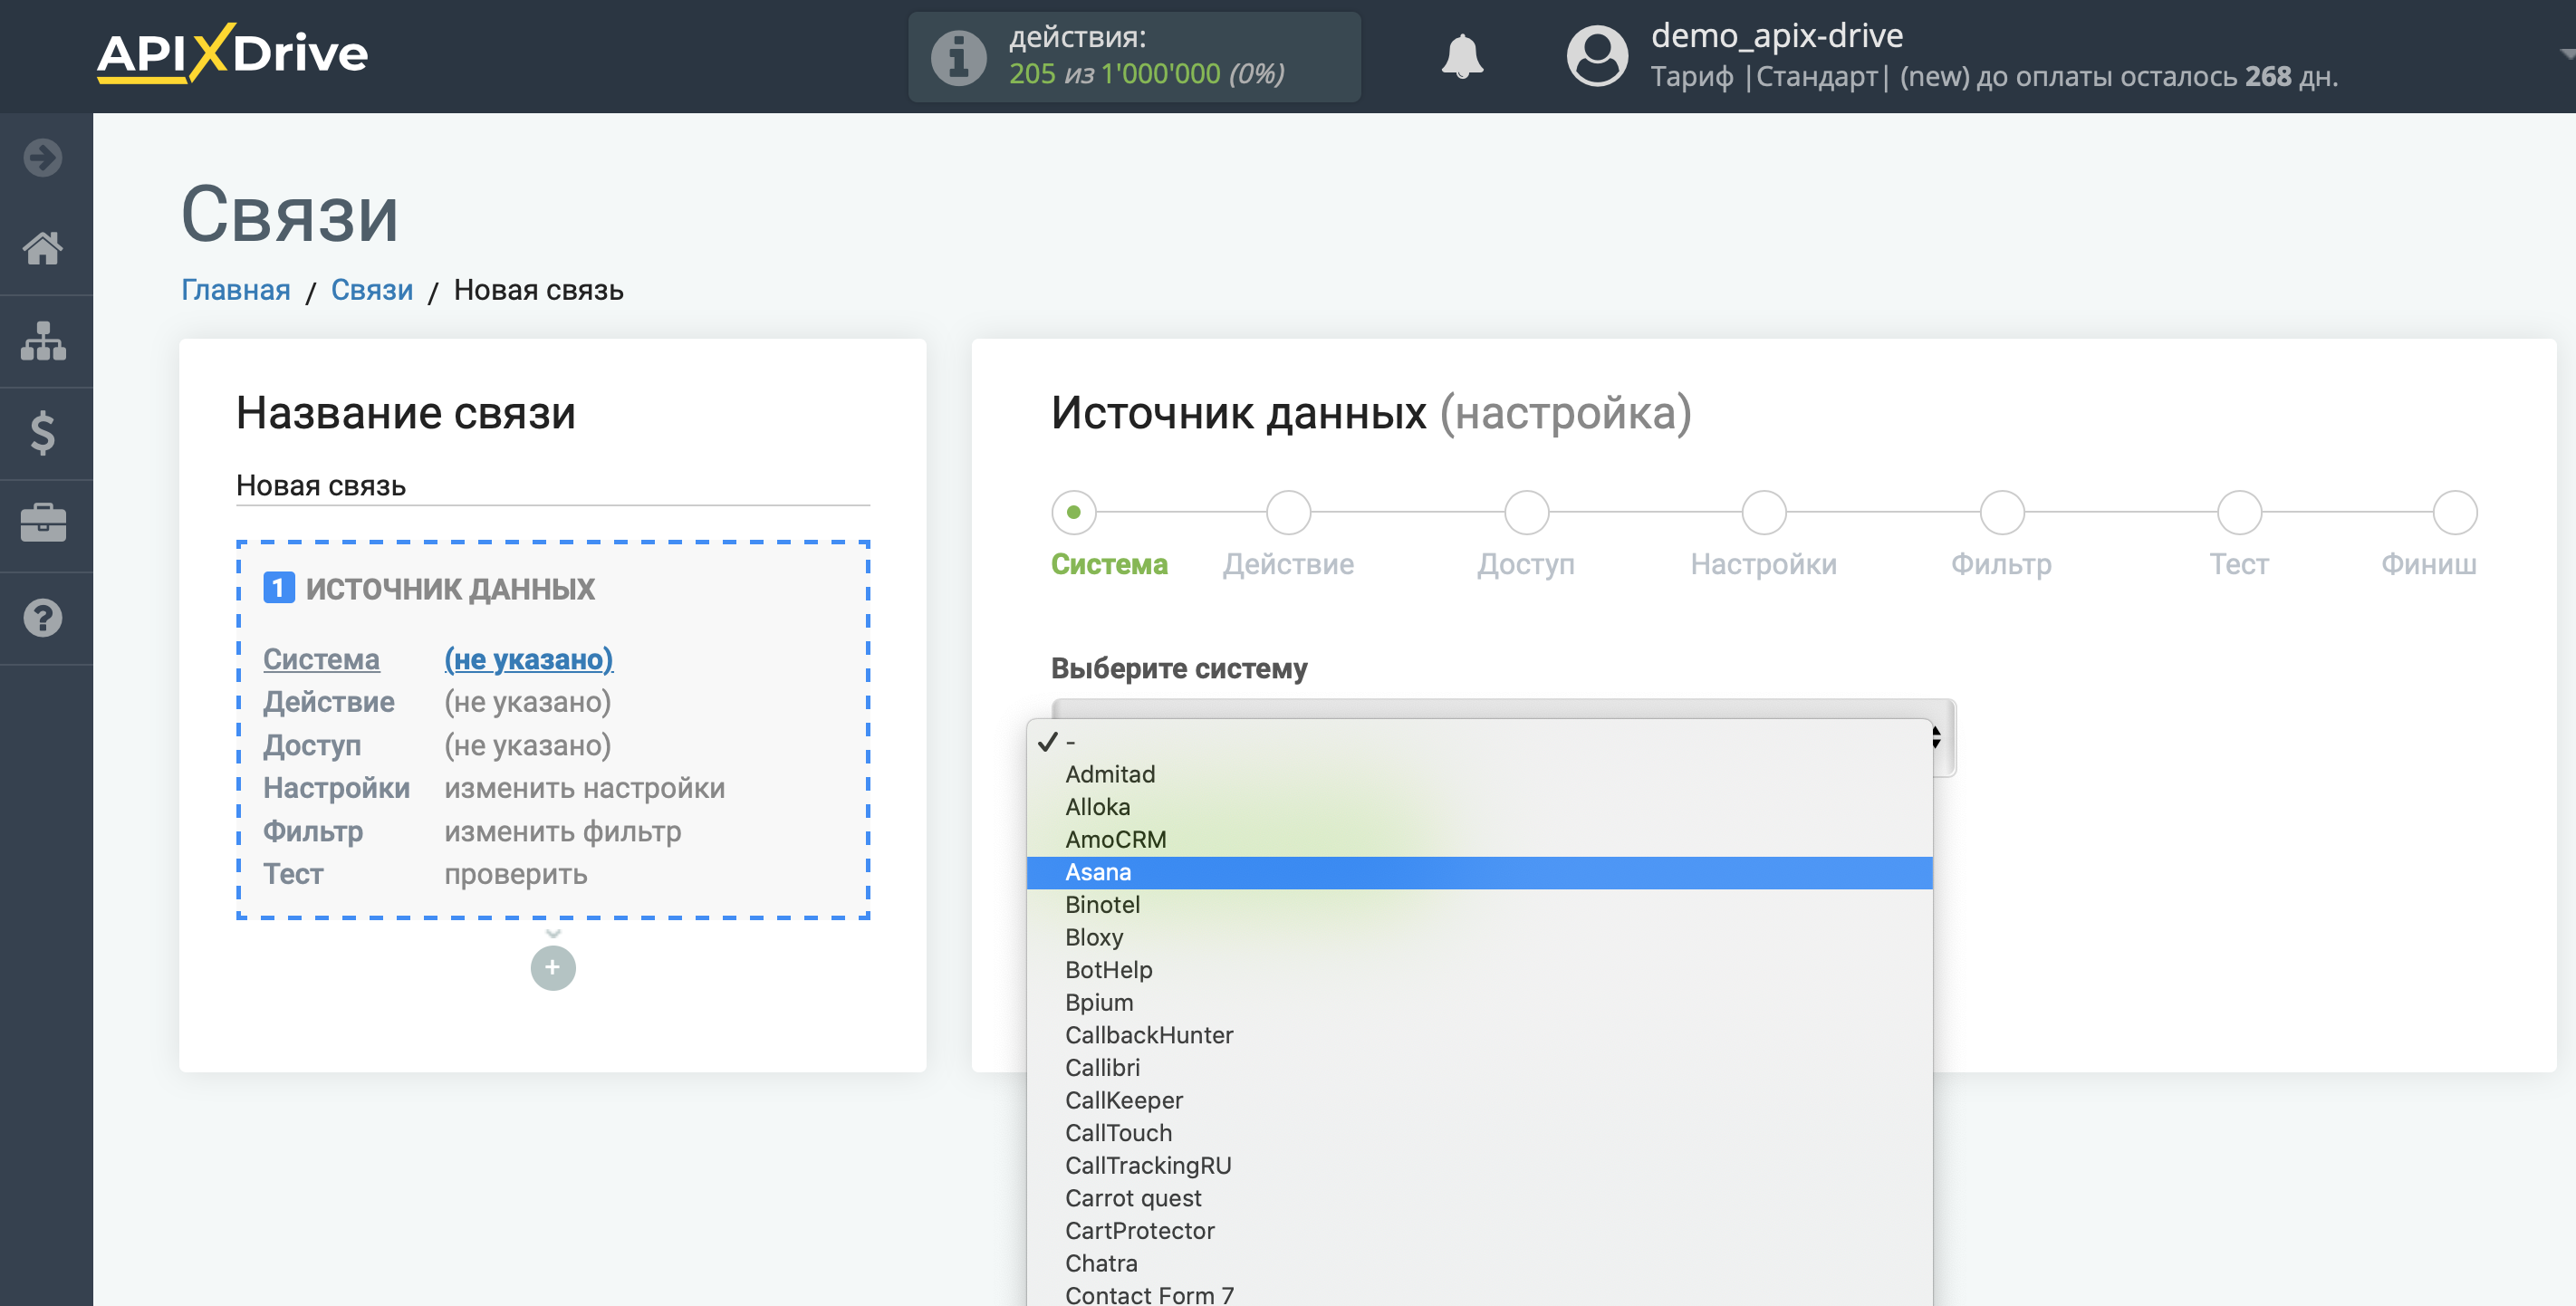Choose Chatra from the system list
Viewport: 2576px width, 1306px height.
tap(1479, 1263)
